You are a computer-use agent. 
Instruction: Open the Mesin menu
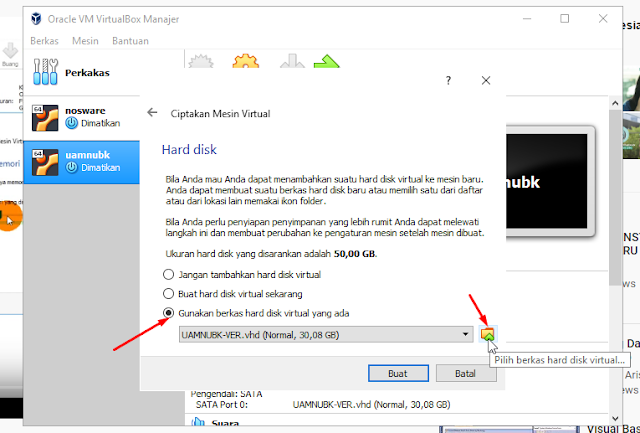pos(85,41)
